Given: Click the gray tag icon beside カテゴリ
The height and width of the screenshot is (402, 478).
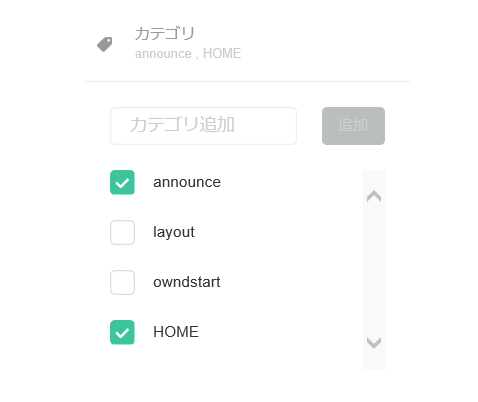Looking at the screenshot, I should click(105, 44).
